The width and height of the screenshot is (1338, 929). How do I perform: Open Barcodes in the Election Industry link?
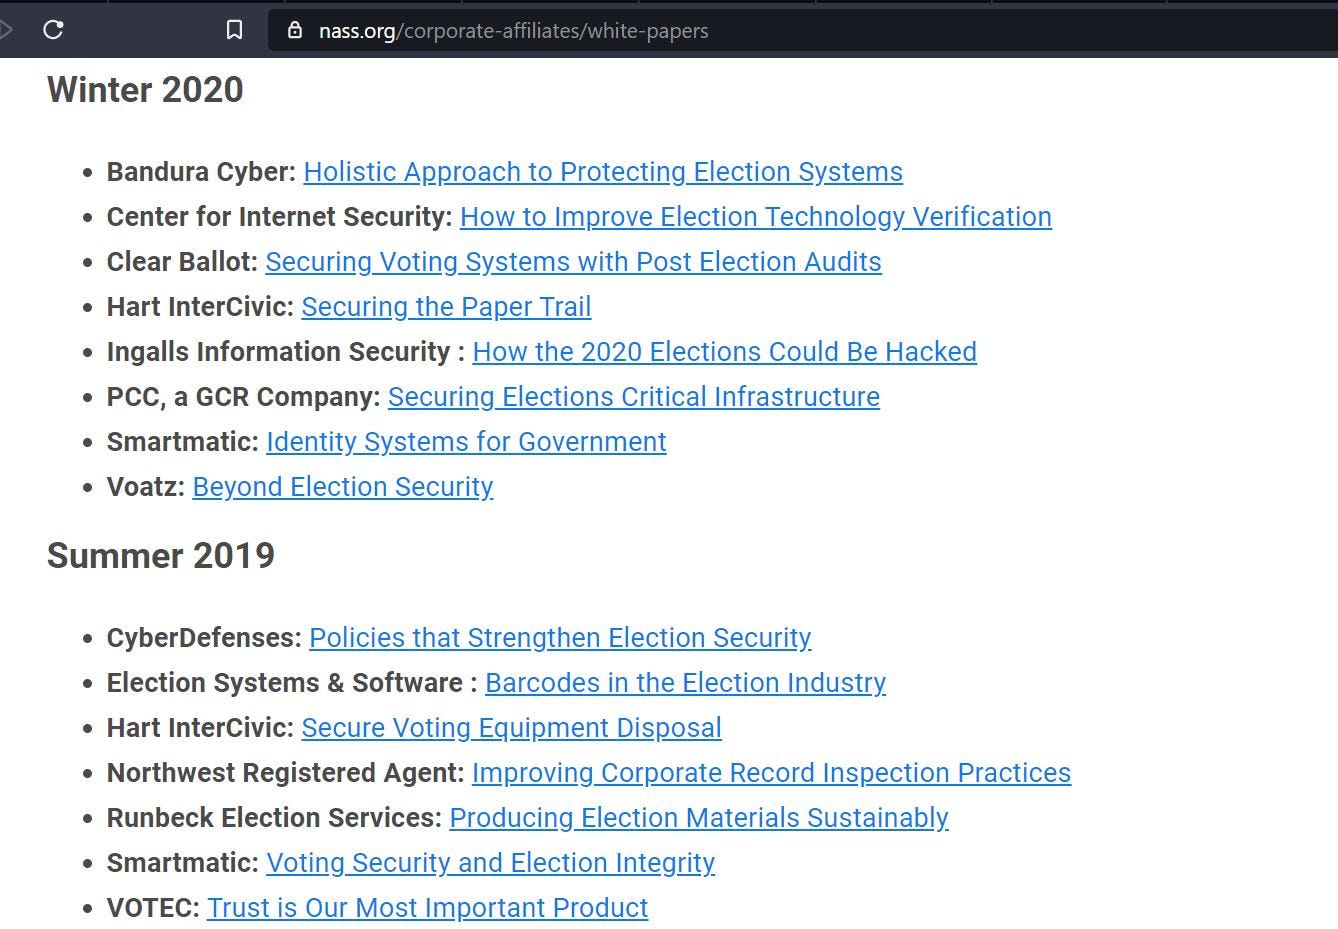[x=685, y=683]
